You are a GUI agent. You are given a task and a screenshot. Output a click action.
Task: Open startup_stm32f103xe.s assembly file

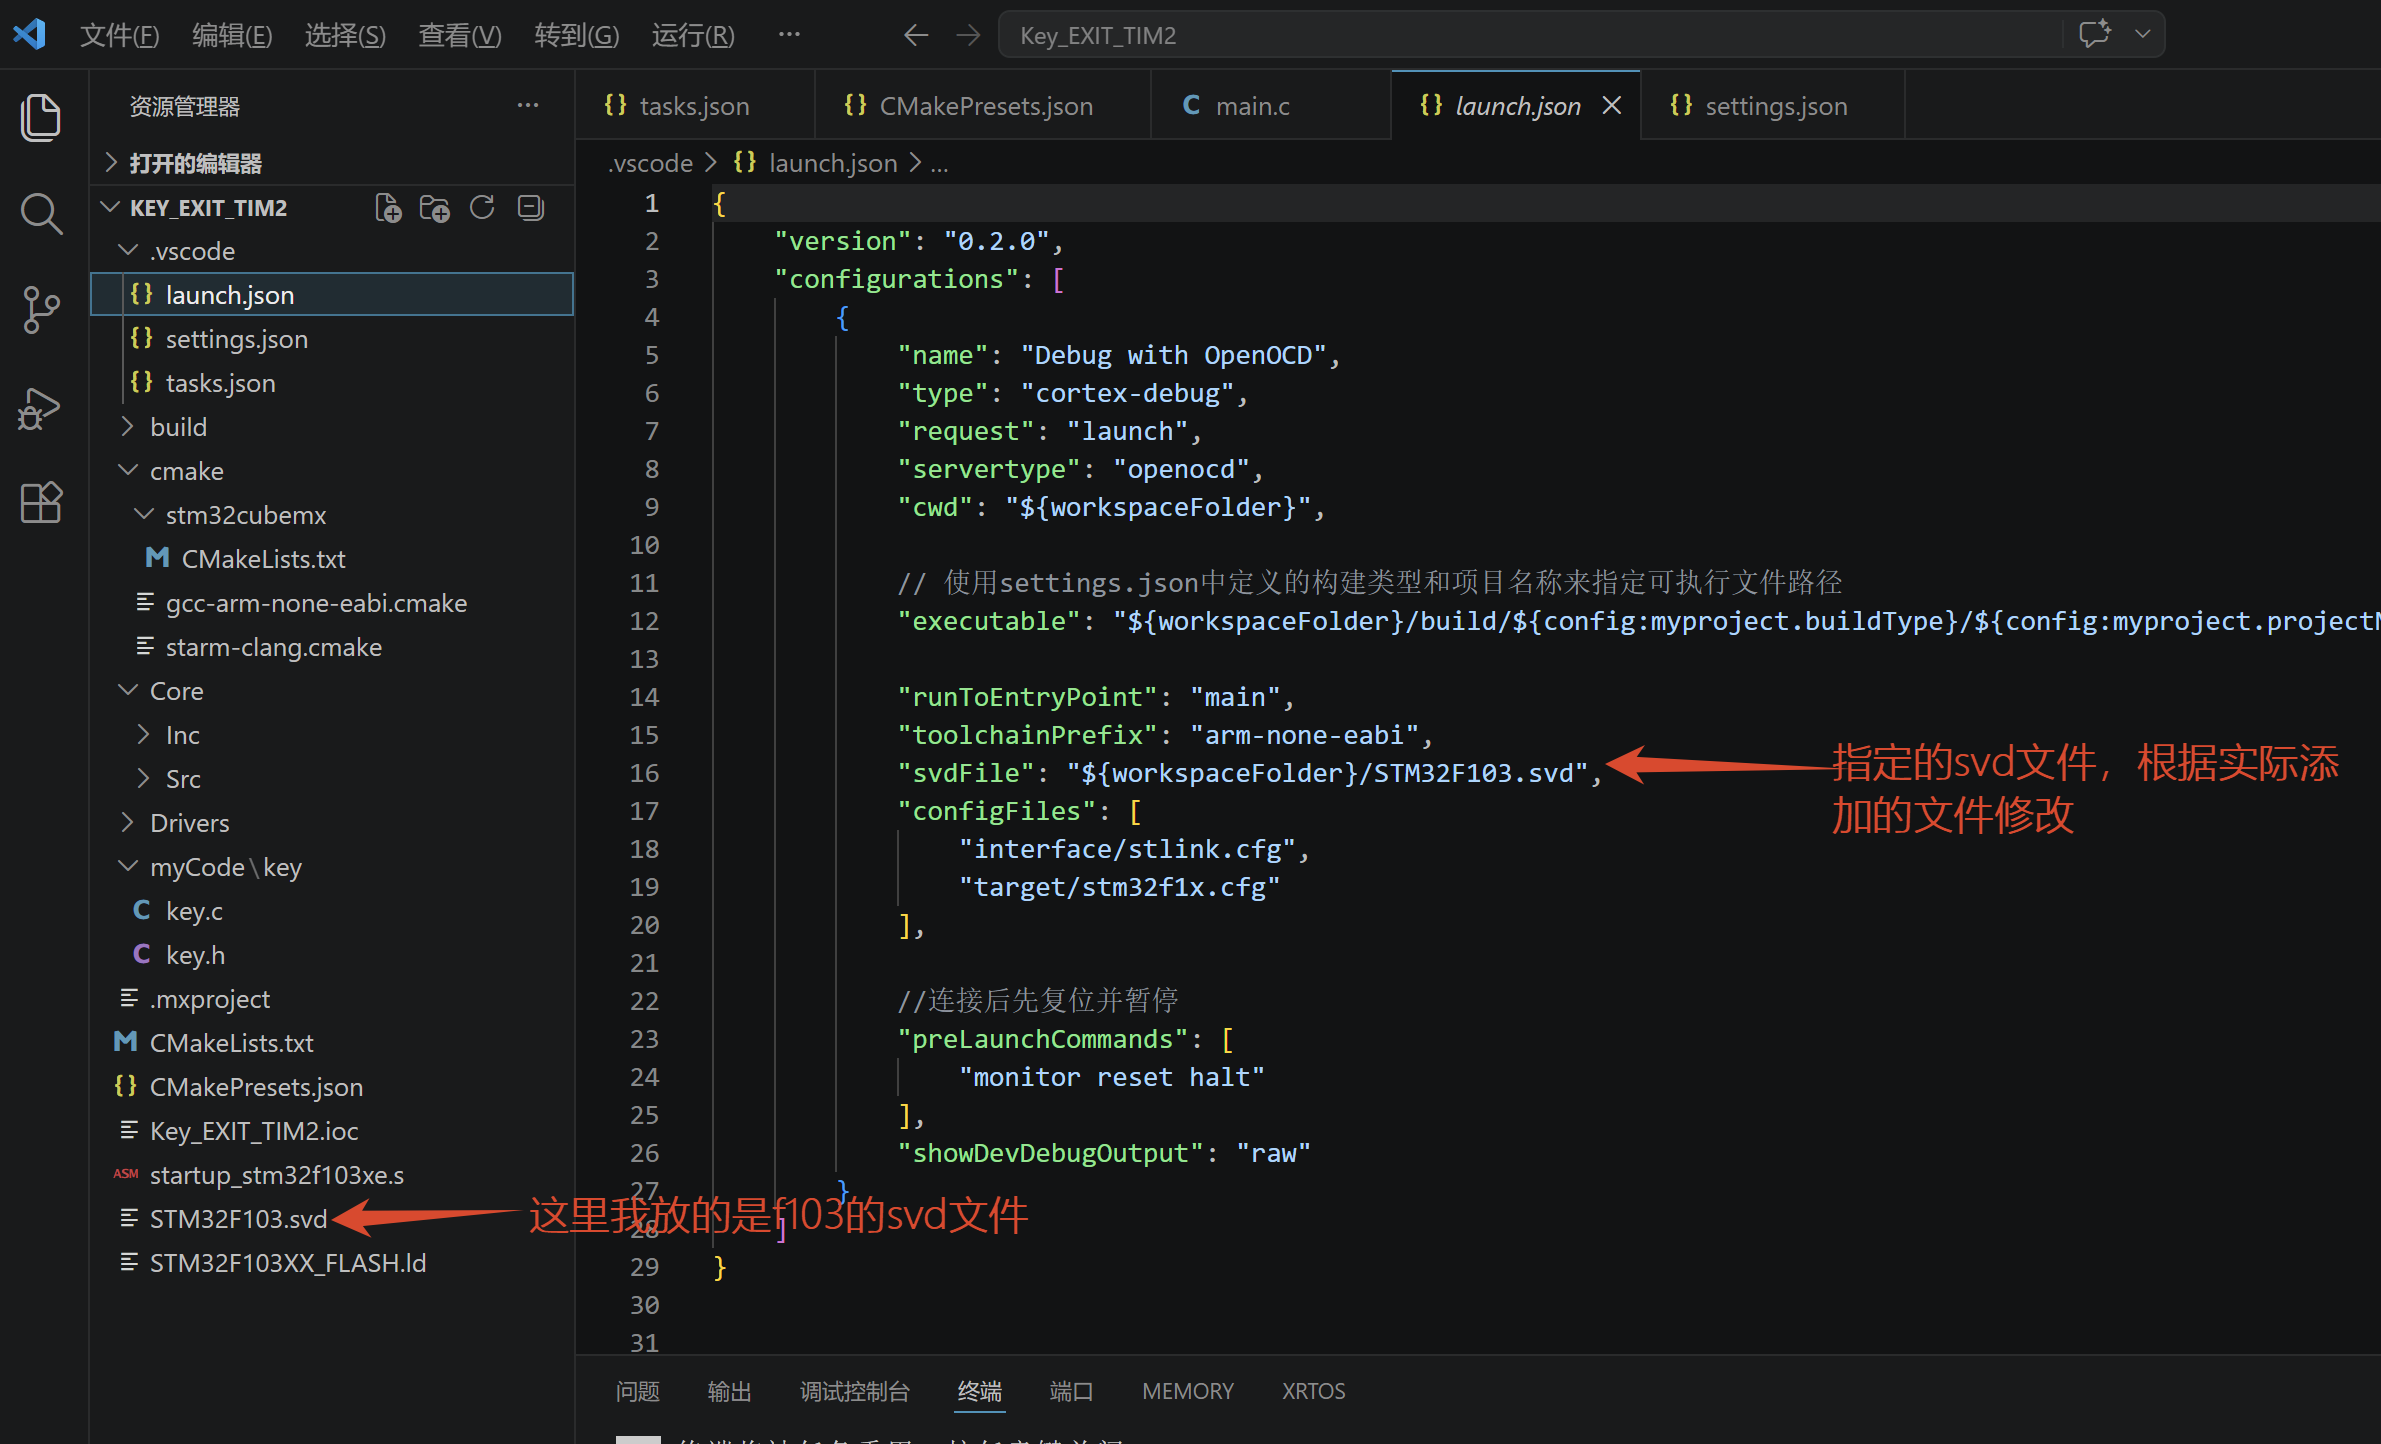pyautogui.click(x=332, y=1175)
